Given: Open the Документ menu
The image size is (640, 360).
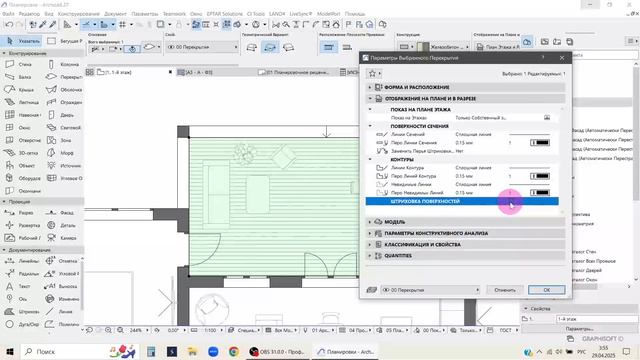Looking at the screenshot, I should click(x=115, y=14).
